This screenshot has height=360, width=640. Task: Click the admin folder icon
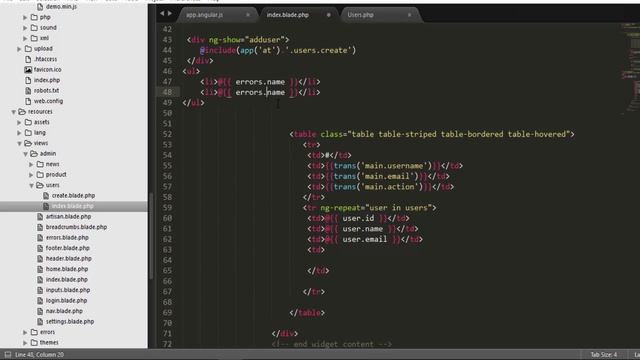tap(34, 154)
